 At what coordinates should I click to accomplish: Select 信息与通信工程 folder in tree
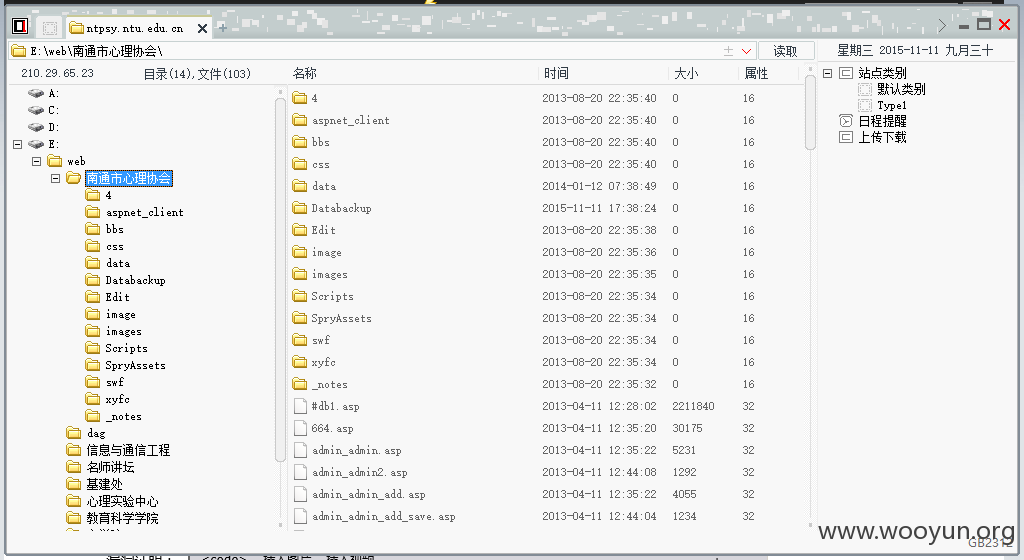coord(128,450)
